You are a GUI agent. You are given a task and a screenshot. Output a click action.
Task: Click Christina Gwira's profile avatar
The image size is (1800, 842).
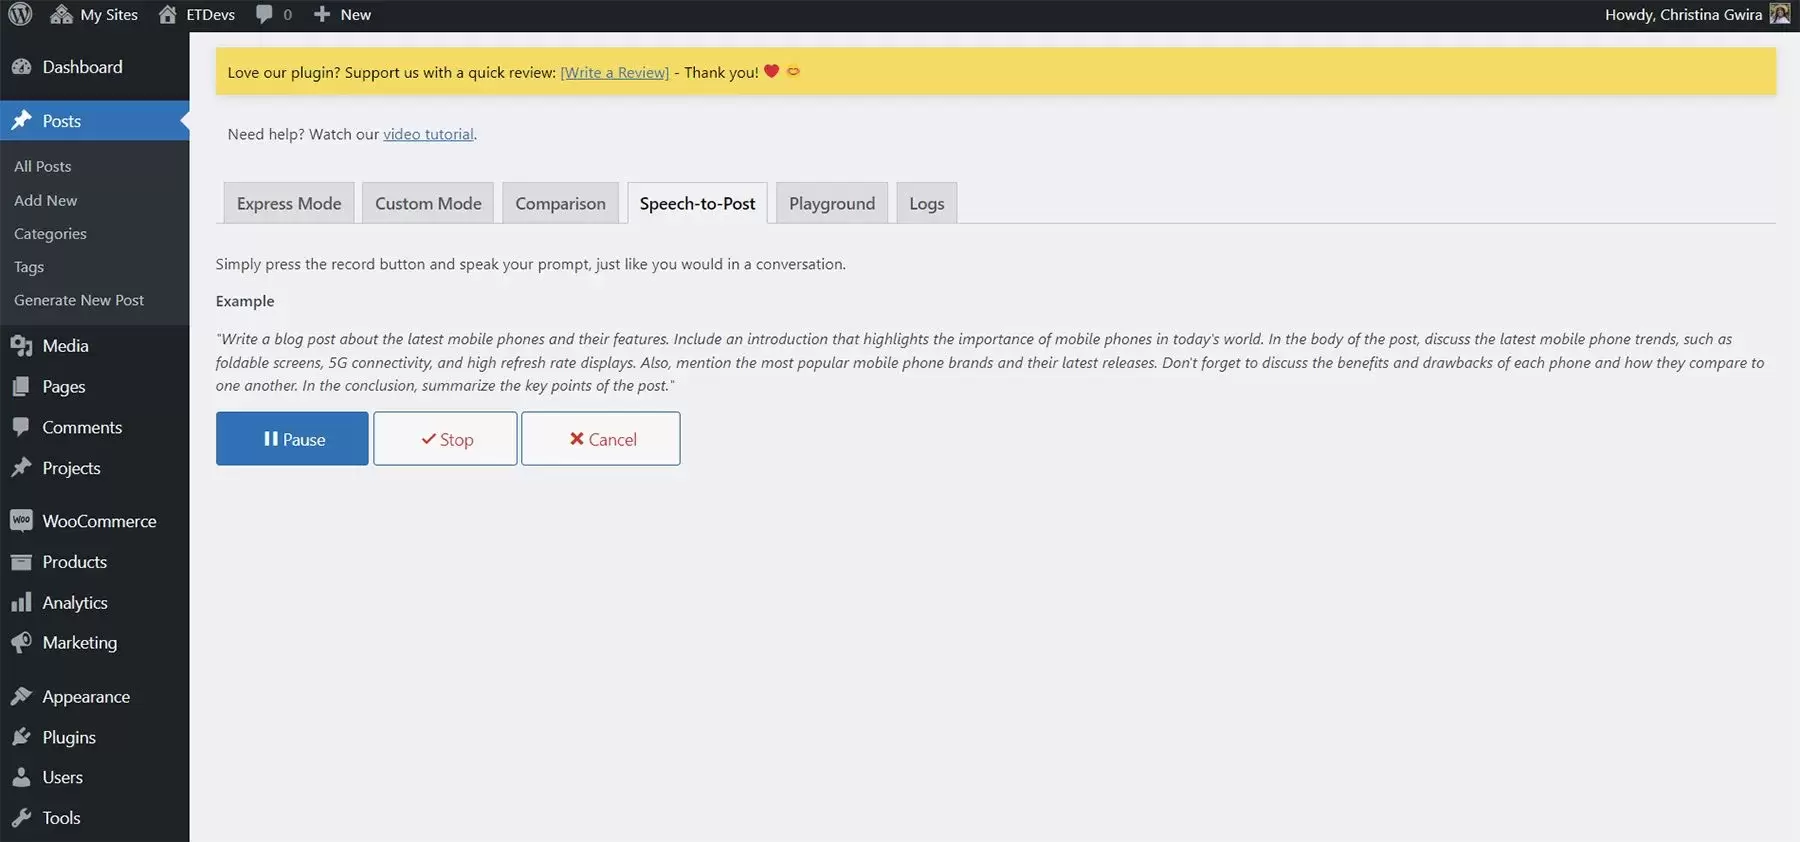[1780, 14]
